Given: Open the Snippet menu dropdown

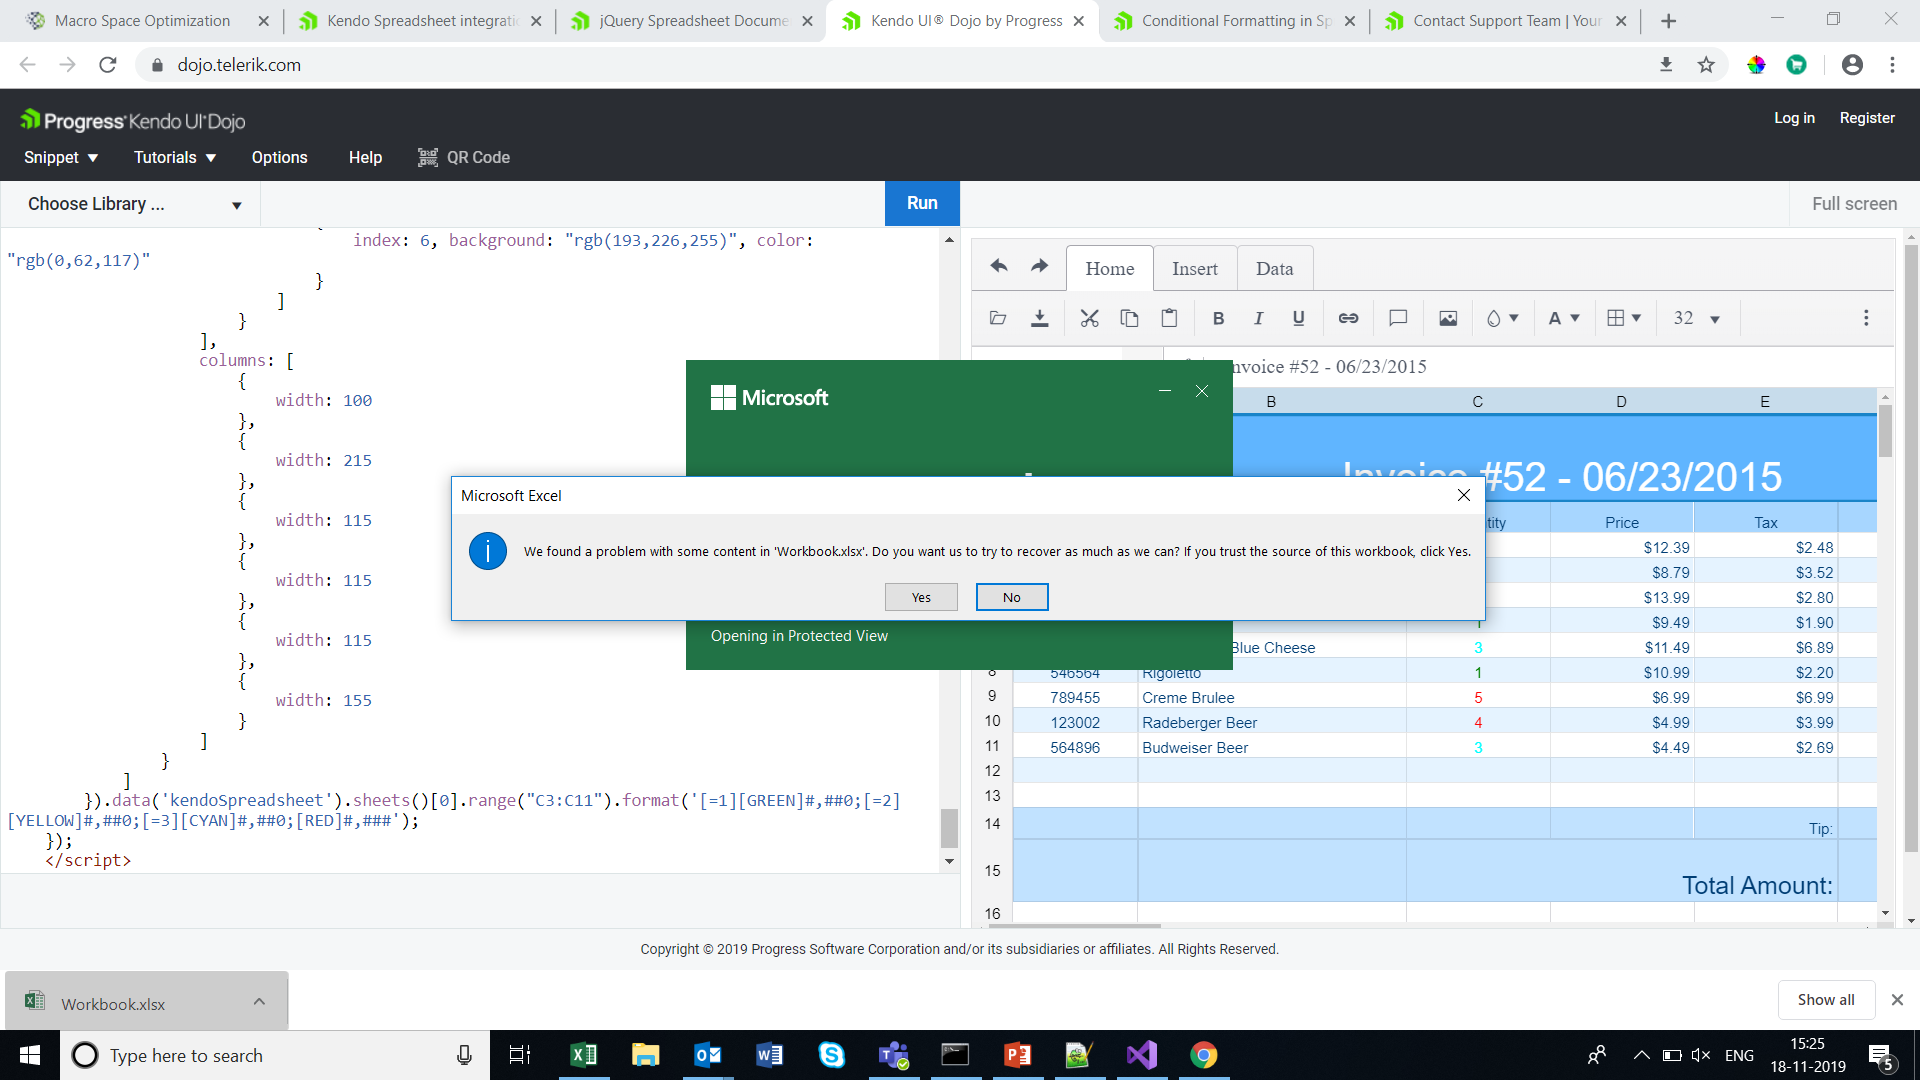Looking at the screenshot, I should pyautogui.click(x=61, y=157).
